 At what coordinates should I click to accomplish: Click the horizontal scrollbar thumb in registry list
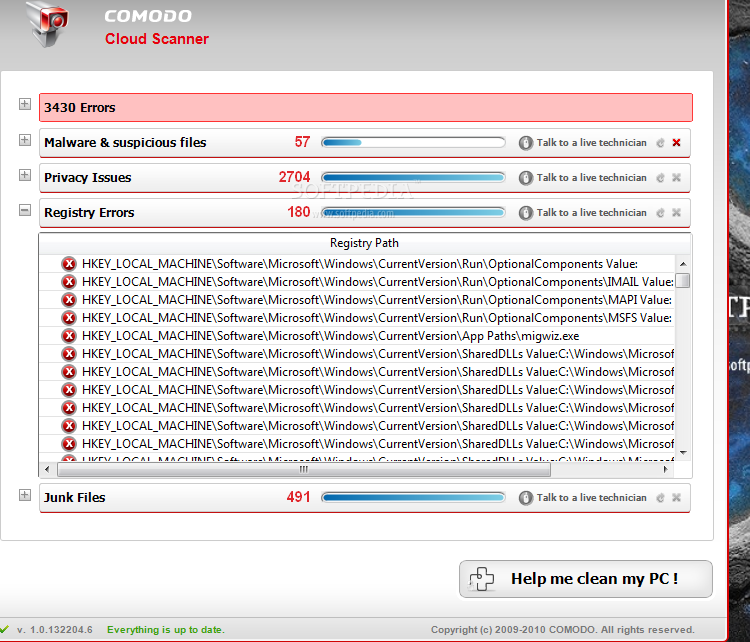pos(304,469)
